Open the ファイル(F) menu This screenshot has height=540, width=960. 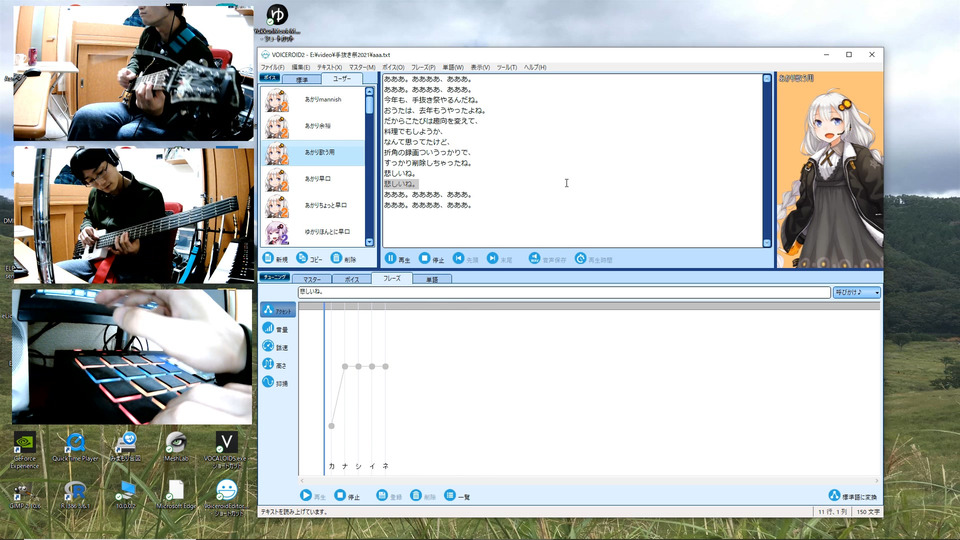[x=272, y=67]
